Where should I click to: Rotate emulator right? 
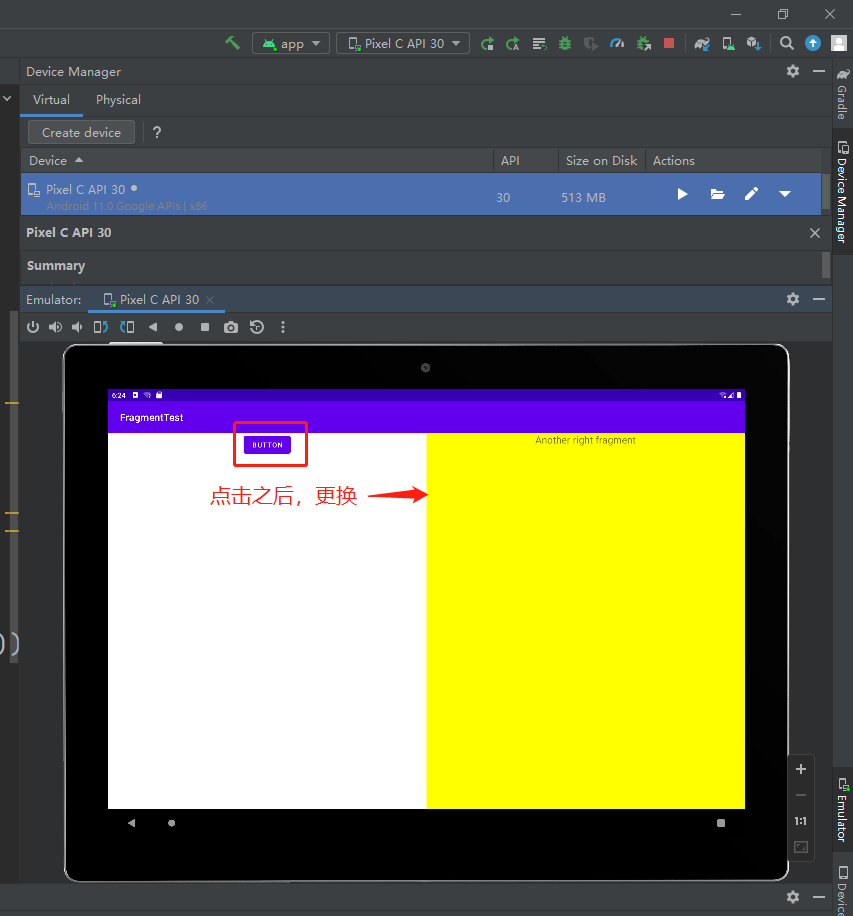127,327
